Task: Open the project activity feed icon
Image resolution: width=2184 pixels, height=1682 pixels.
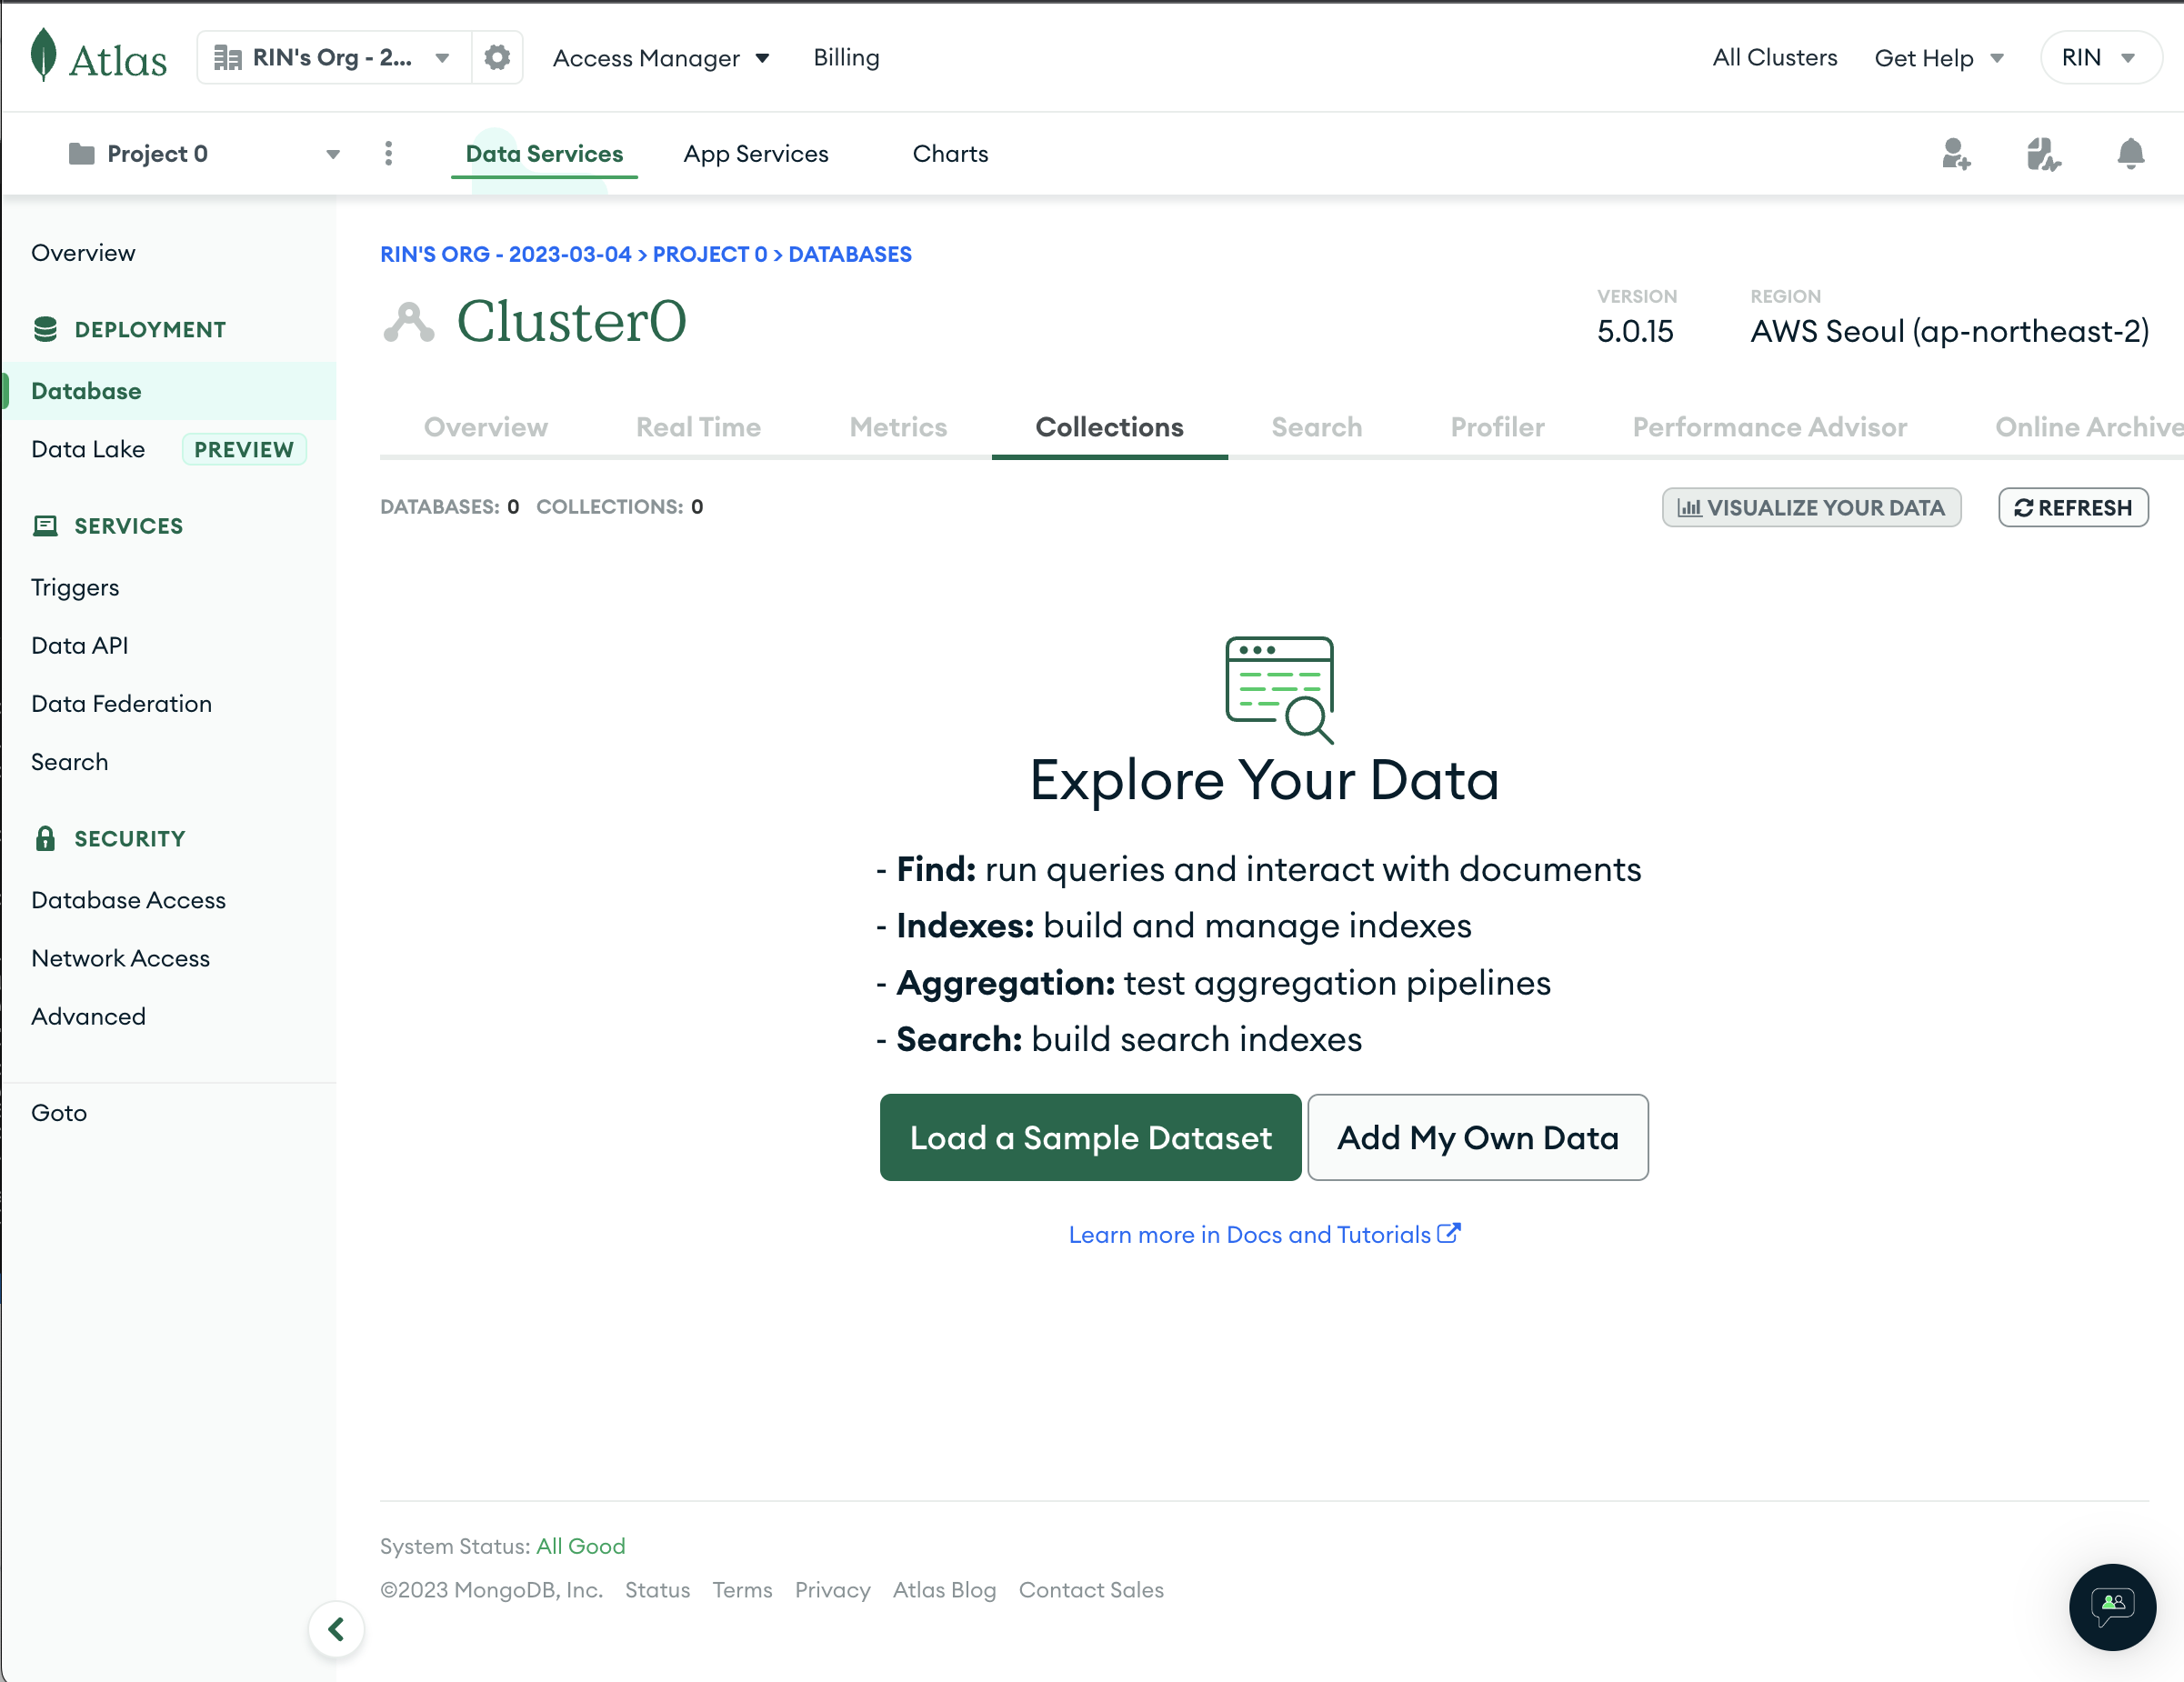Action: pos(2043,154)
